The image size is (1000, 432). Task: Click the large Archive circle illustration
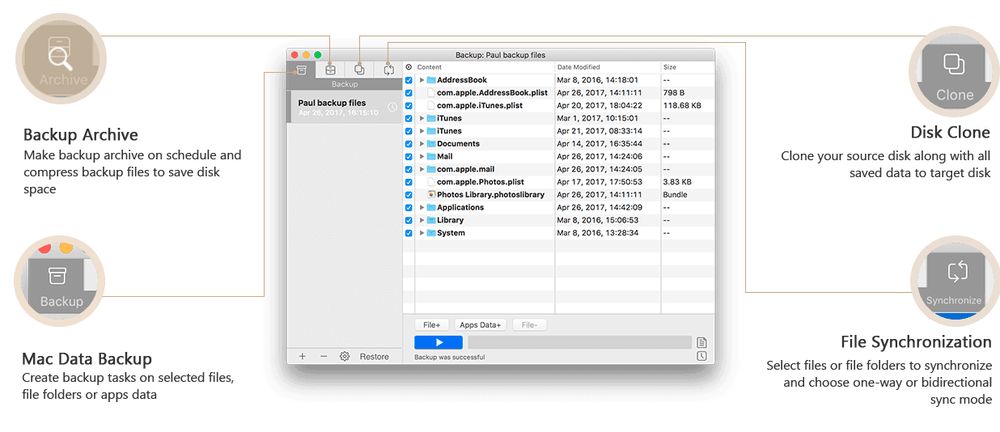pos(61,60)
